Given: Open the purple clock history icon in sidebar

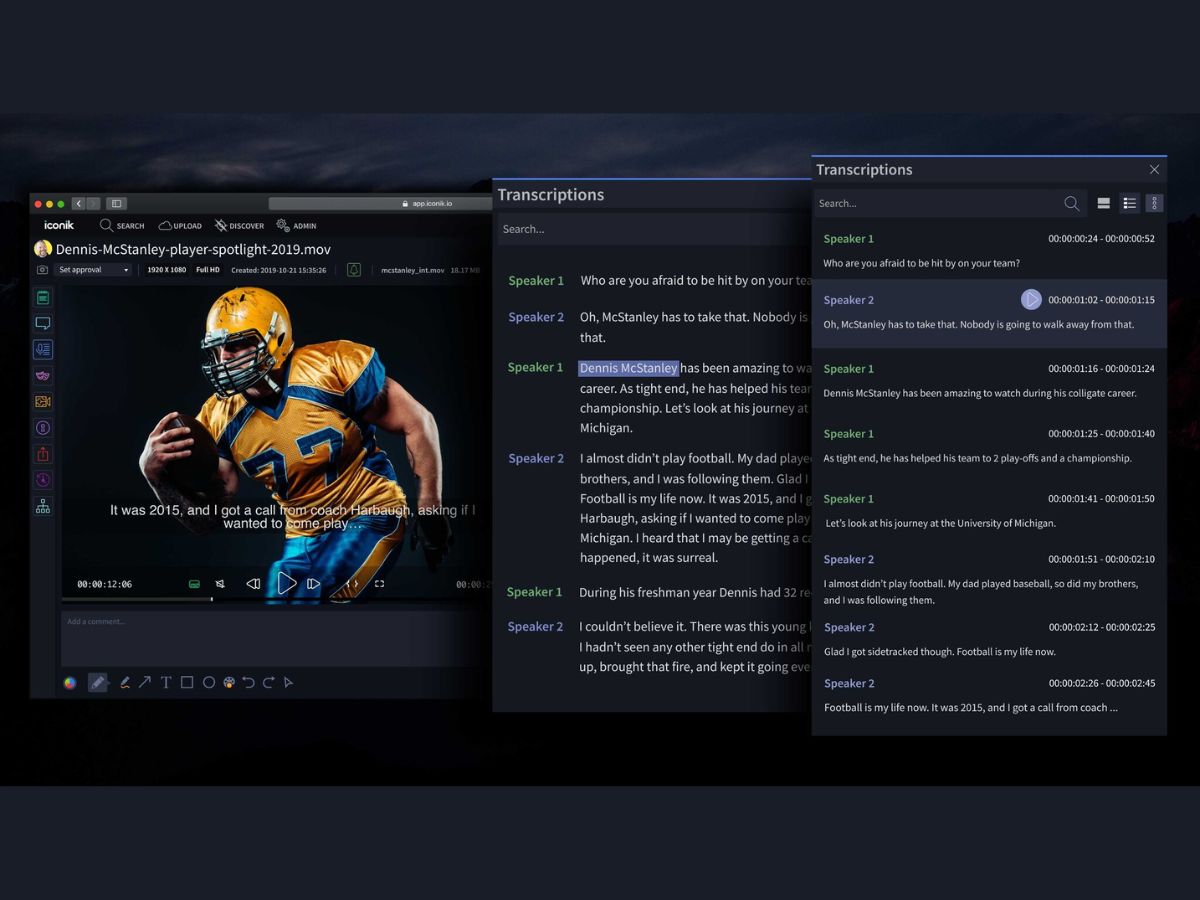Looking at the screenshot, I should point(43,480).
